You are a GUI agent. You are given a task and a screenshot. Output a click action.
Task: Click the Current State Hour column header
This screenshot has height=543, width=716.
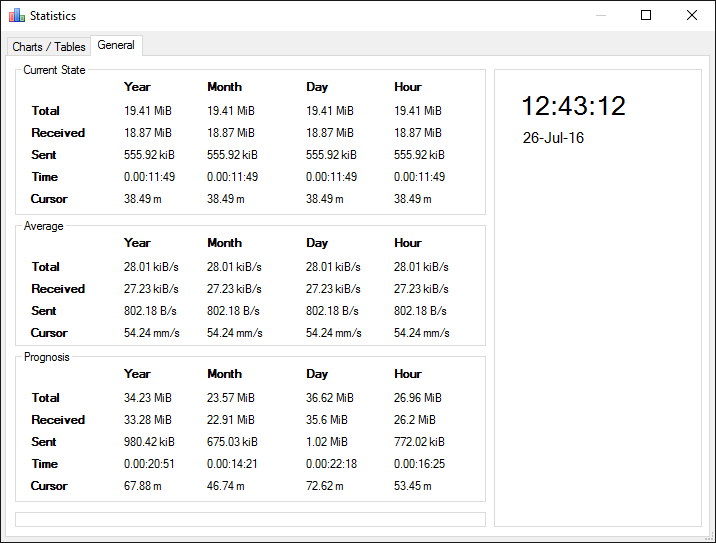click(x=408, y=87)
